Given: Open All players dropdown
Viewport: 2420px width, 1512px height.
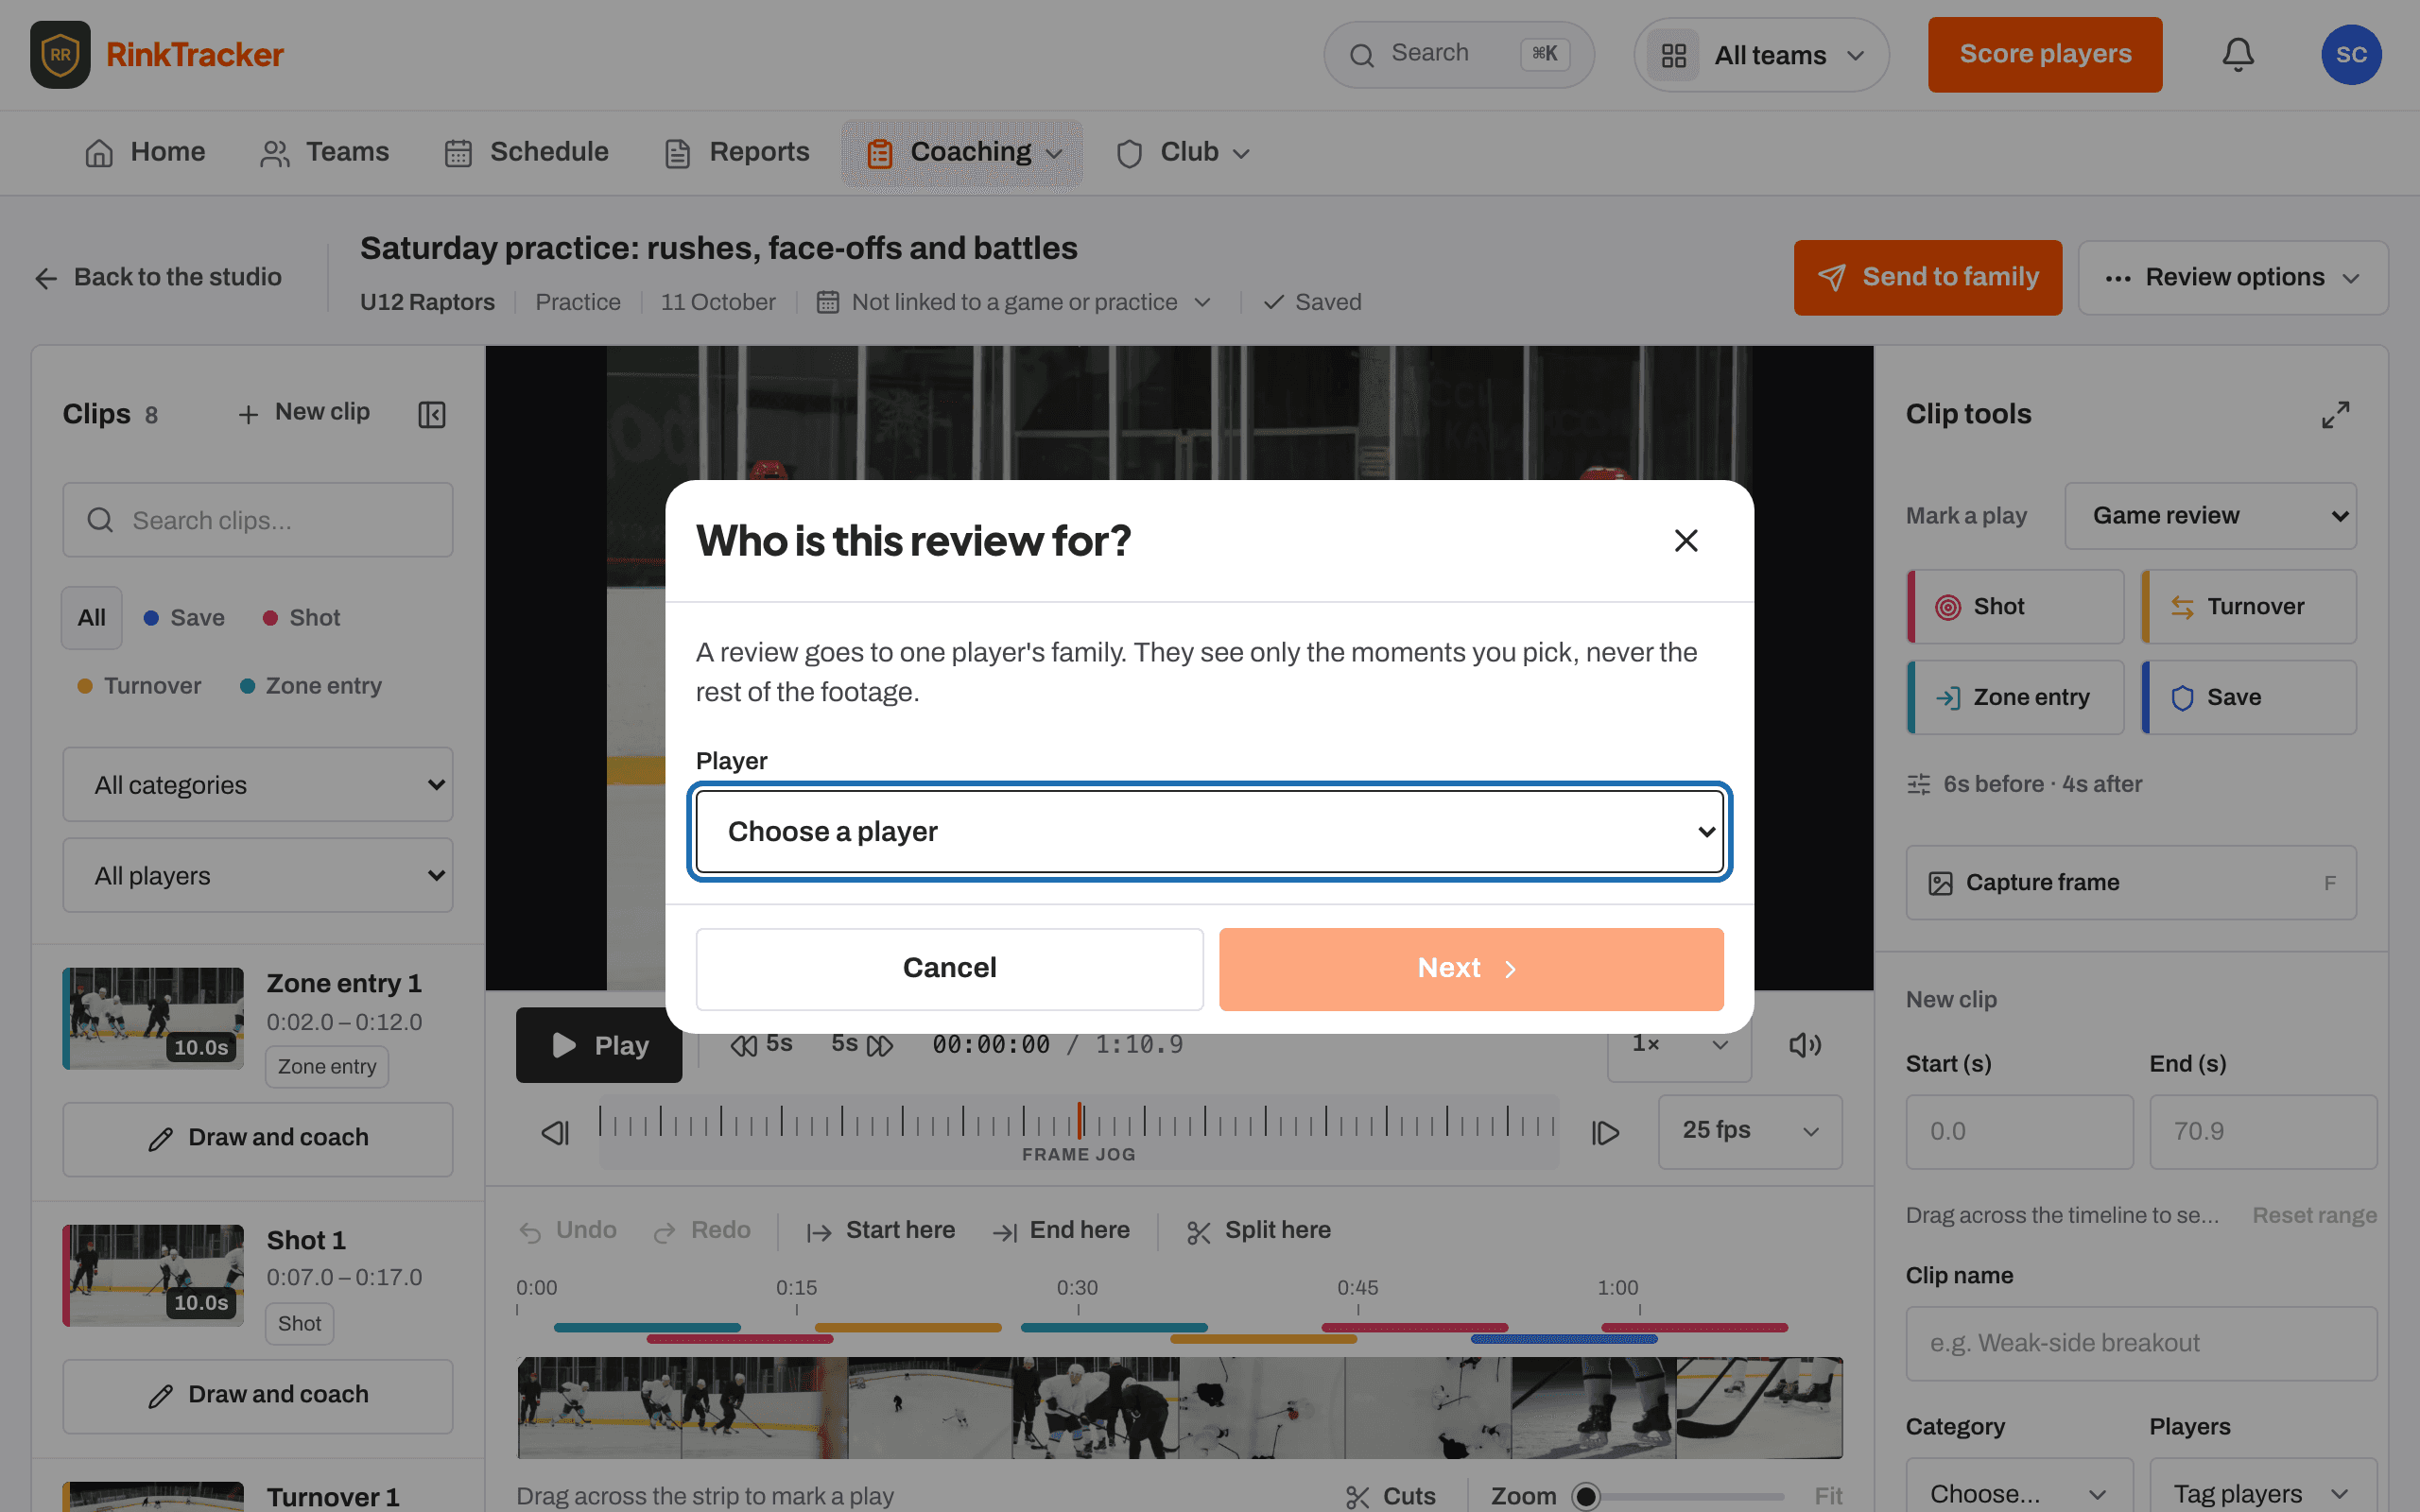Looking at the screenshot, I should pyautogui.click(x=258, y=876).
